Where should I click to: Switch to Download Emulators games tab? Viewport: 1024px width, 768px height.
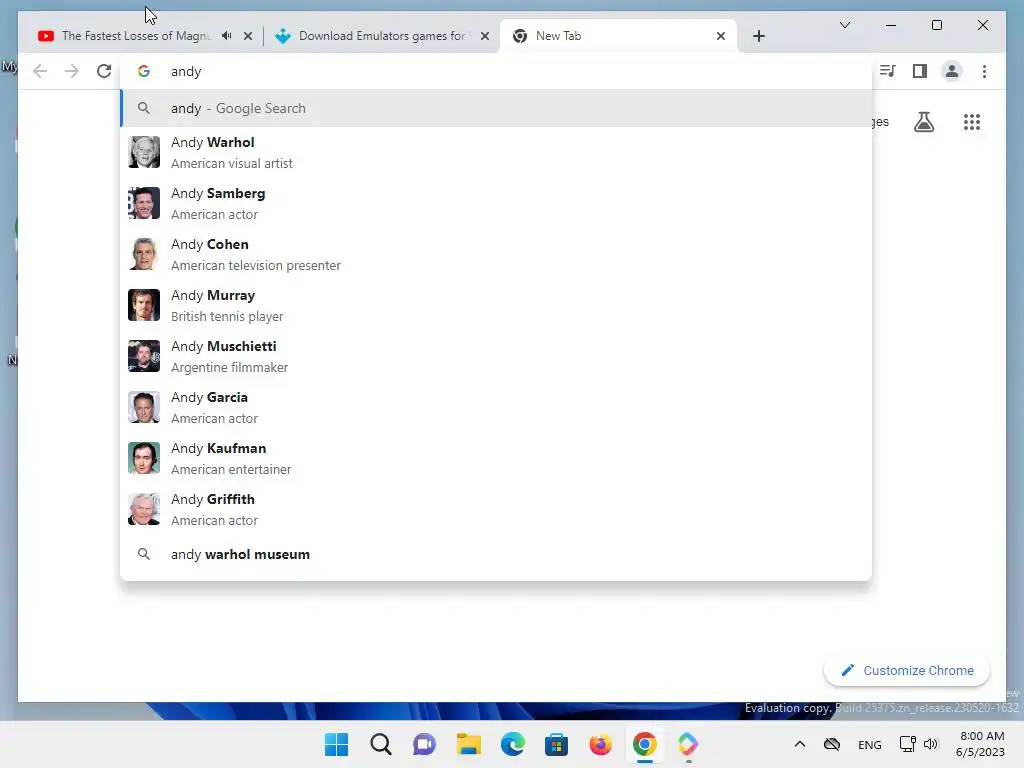[x=382, y=36]
